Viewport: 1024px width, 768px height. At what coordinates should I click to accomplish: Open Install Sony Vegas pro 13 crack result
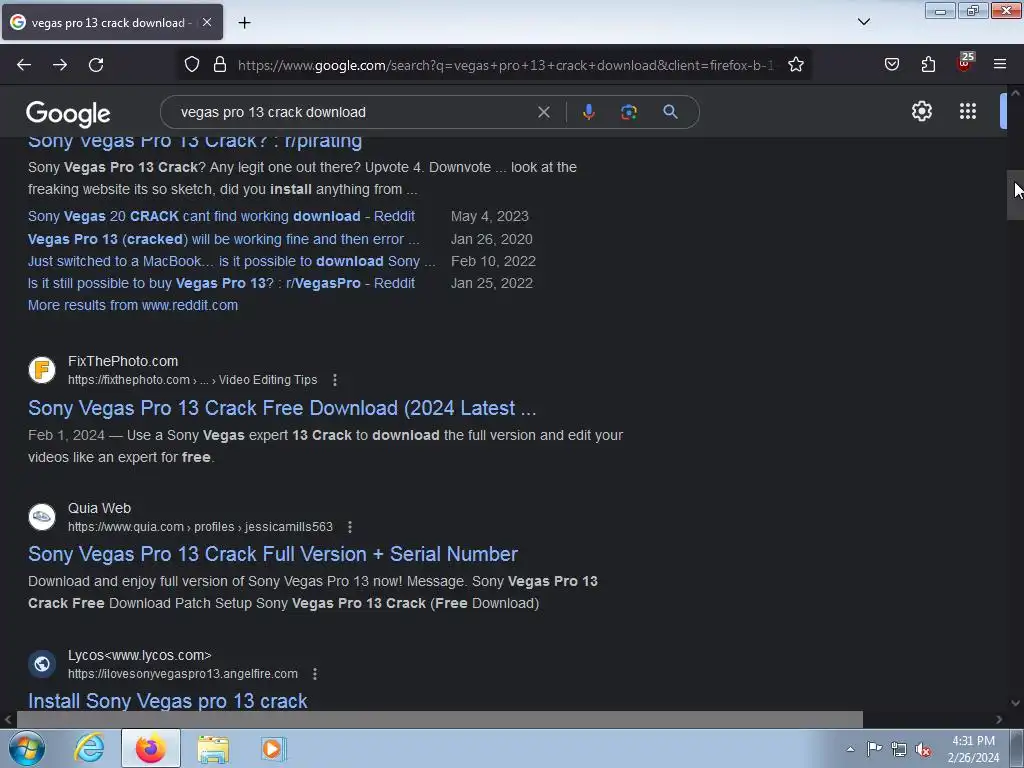coord(168,701)
